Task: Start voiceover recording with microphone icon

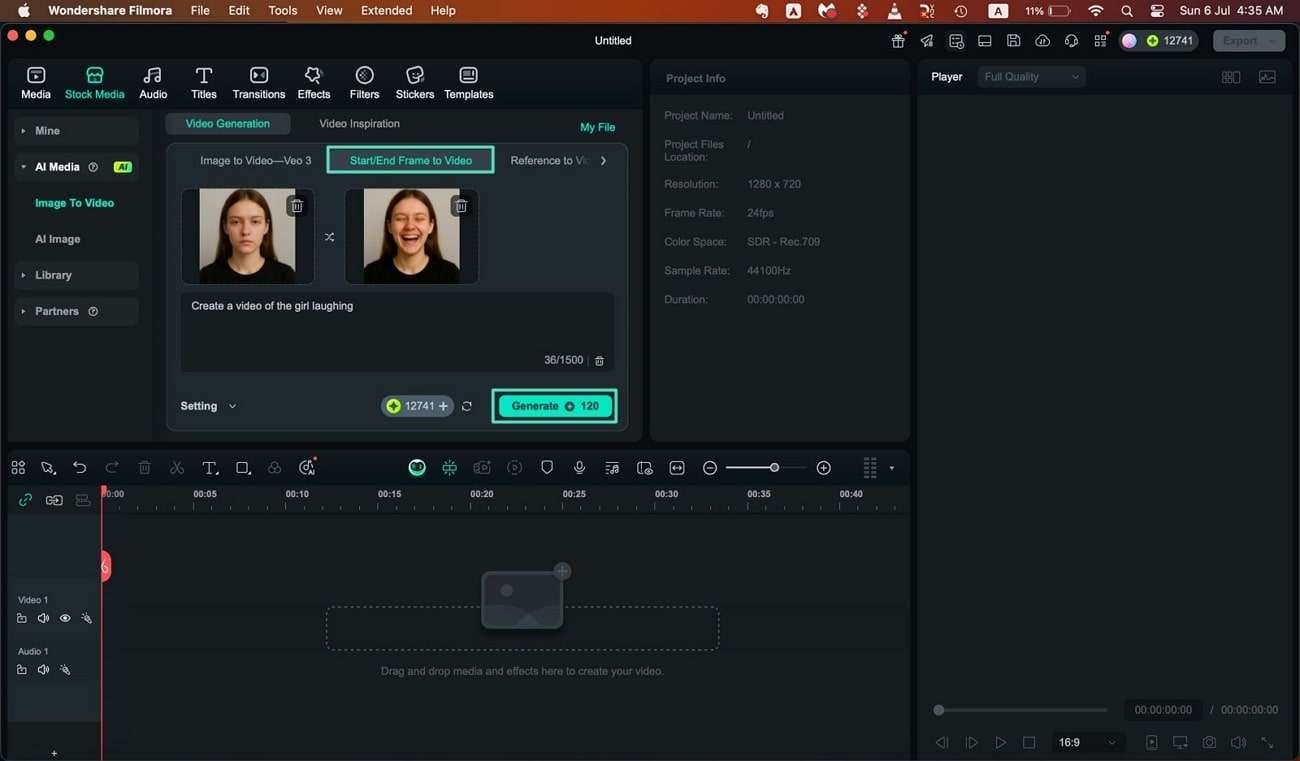Action: pyautogui.click(x=579, y=468)
